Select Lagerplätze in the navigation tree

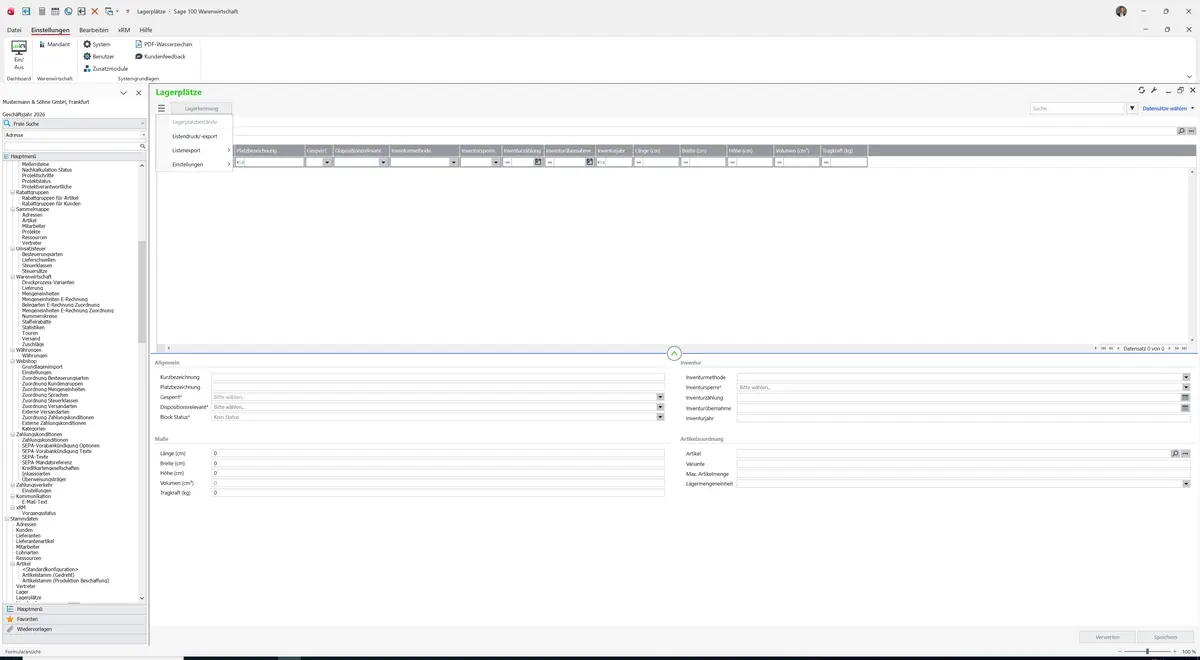coord(29,597)
